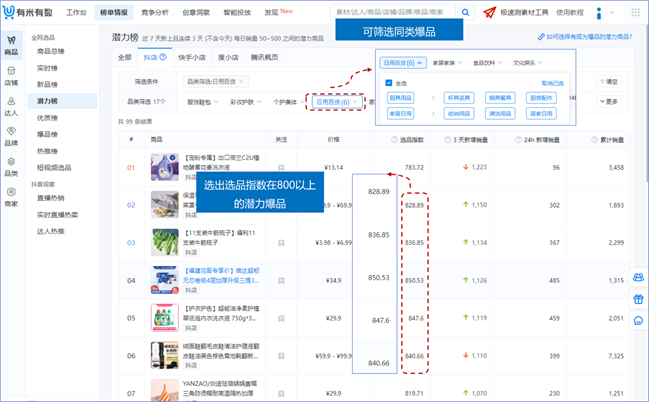Switch to the 度小店 tab
This screenshot has height=402, width=649.
(x=228, y=58)
